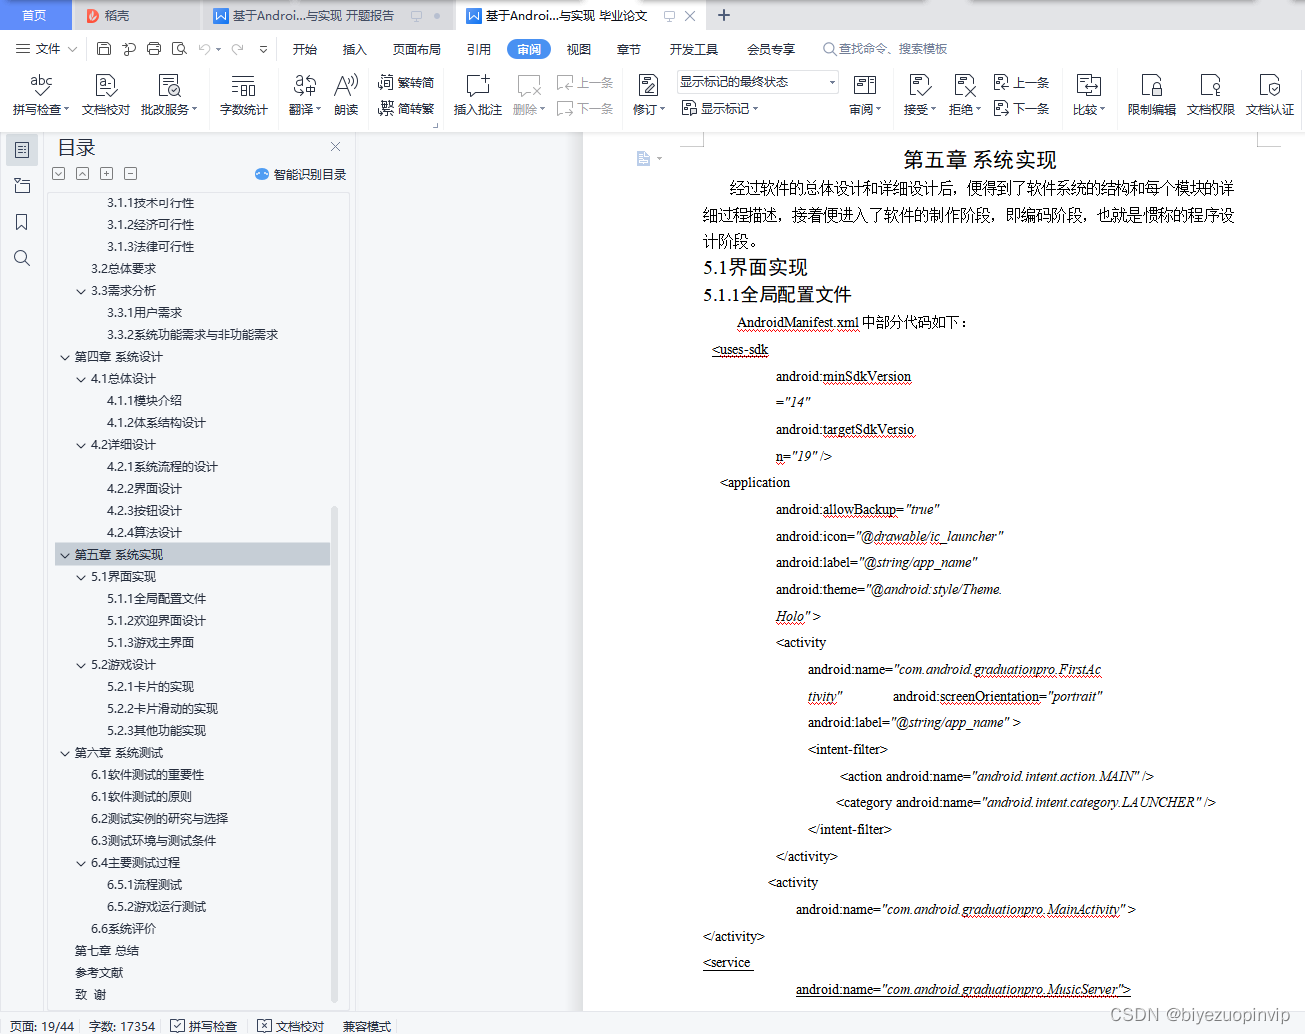Collapse the 第五章 系统实现 tree node
Image resolution: width=1305 pixels, height=1034 pixels.
(x=65, y=555)
